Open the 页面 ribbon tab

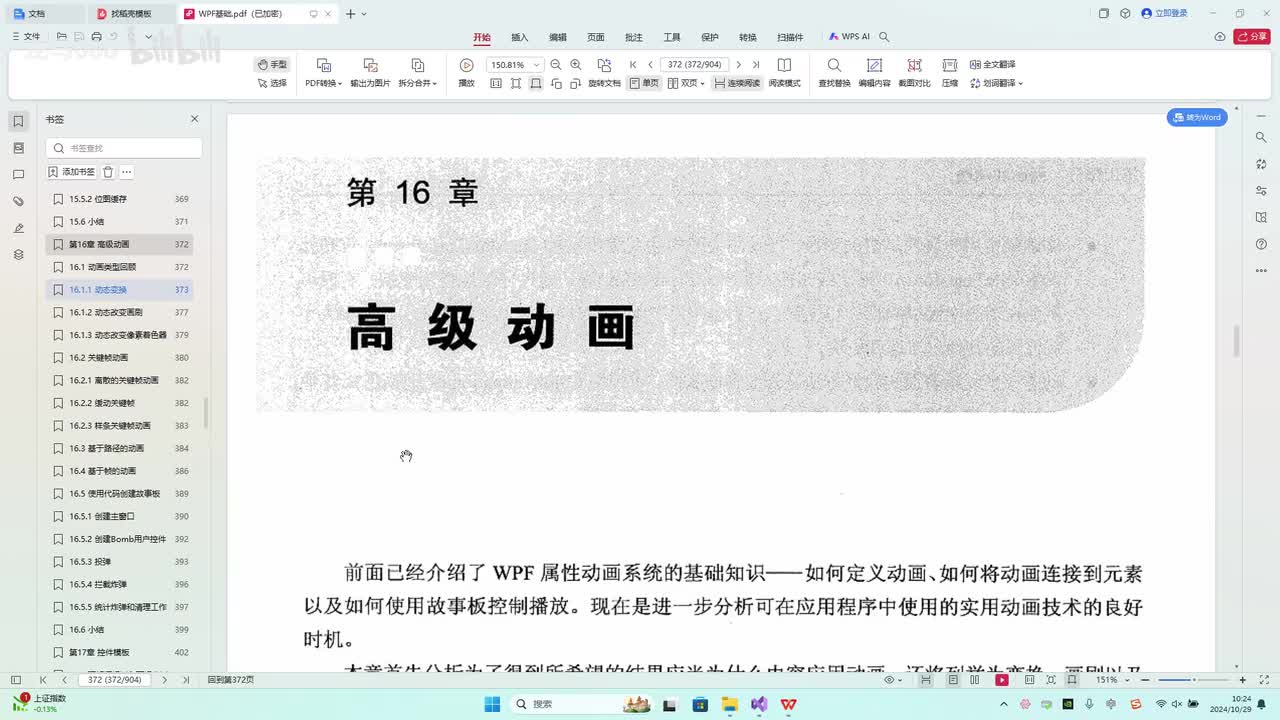coord(596,37)
